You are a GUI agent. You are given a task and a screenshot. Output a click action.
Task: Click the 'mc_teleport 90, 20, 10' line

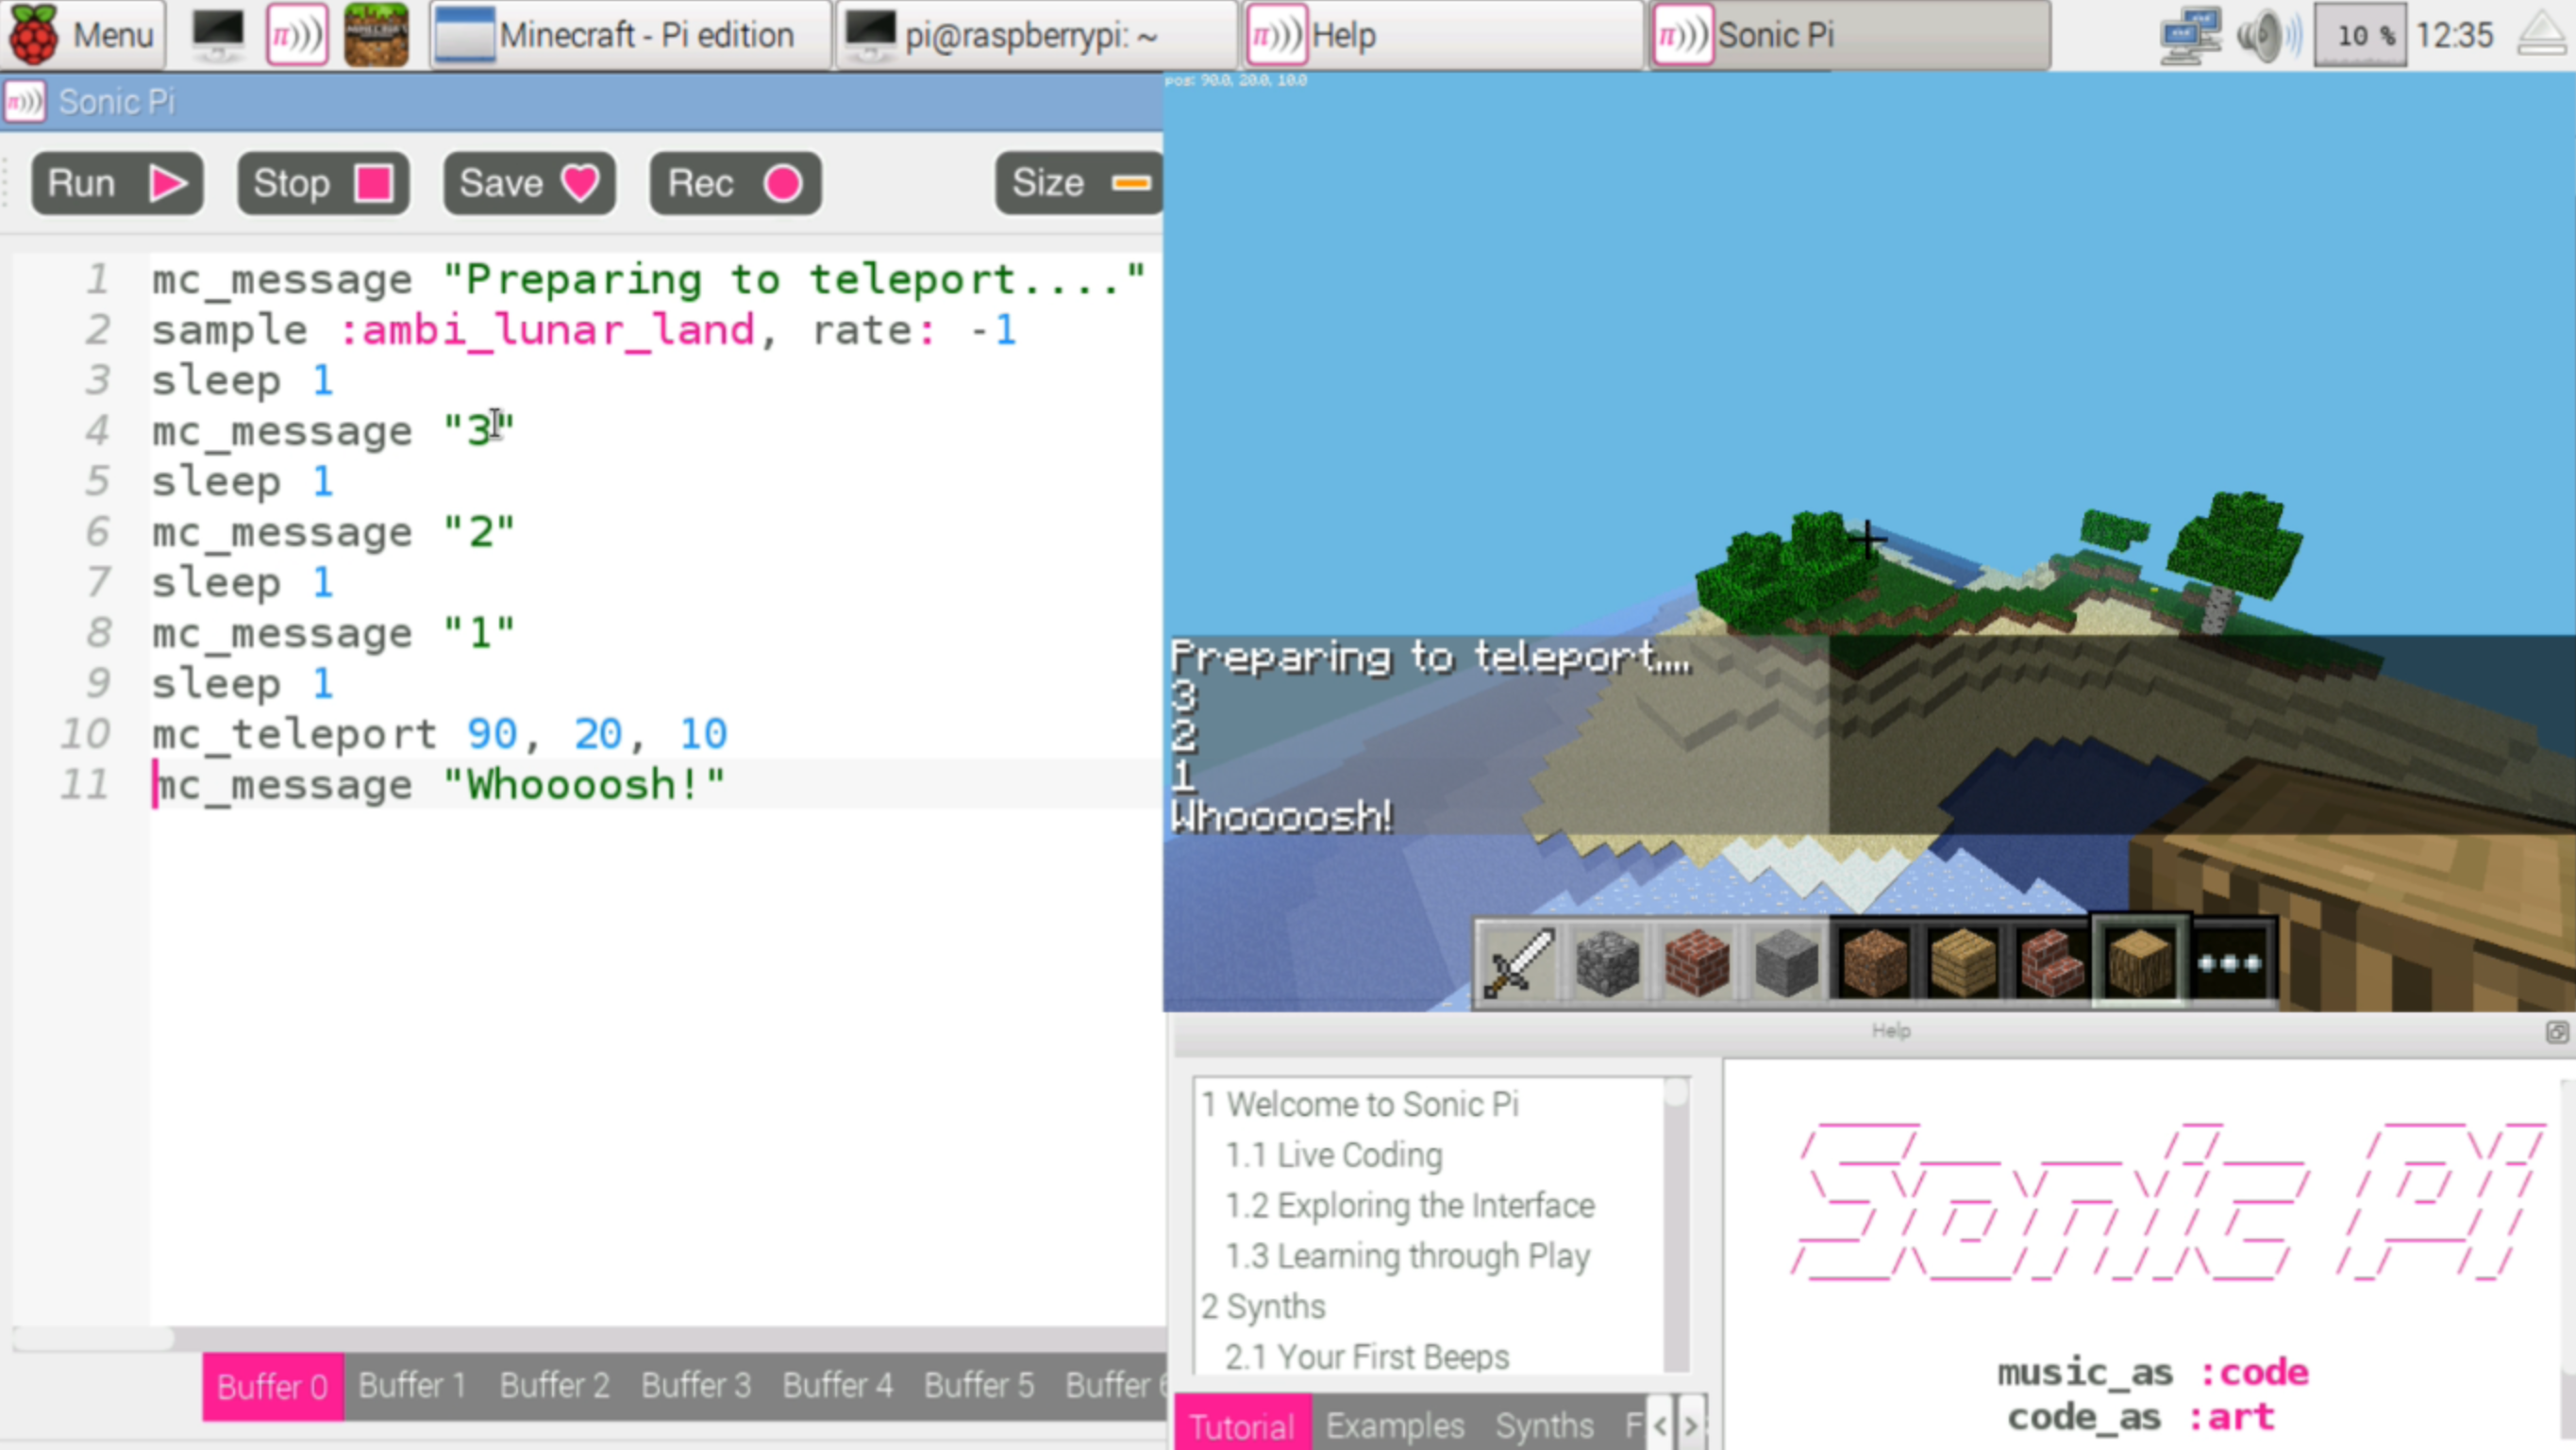coord(440,734)
